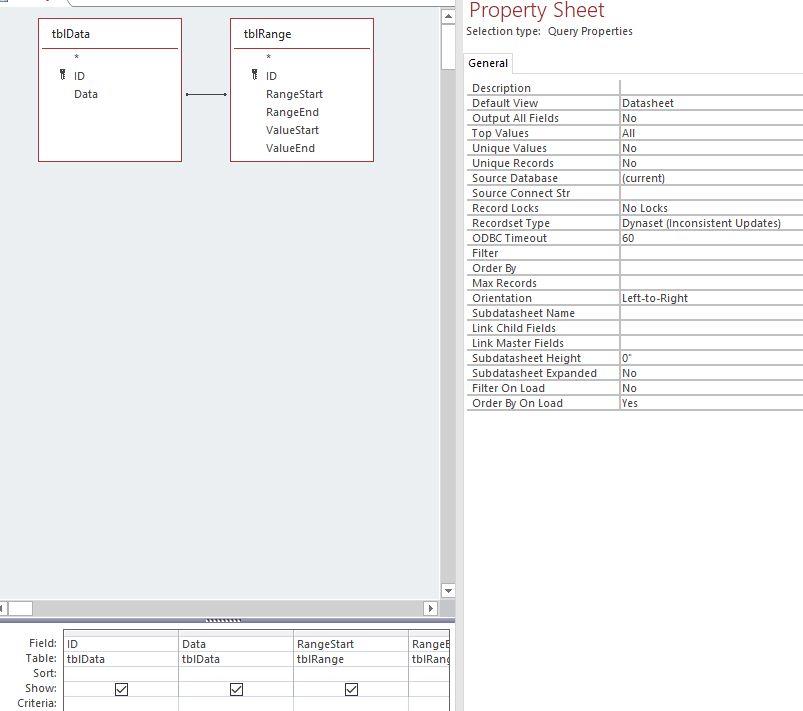Click the Table cell under the ID column
This screenshot has height=711, width=803.
click(121, 659)
